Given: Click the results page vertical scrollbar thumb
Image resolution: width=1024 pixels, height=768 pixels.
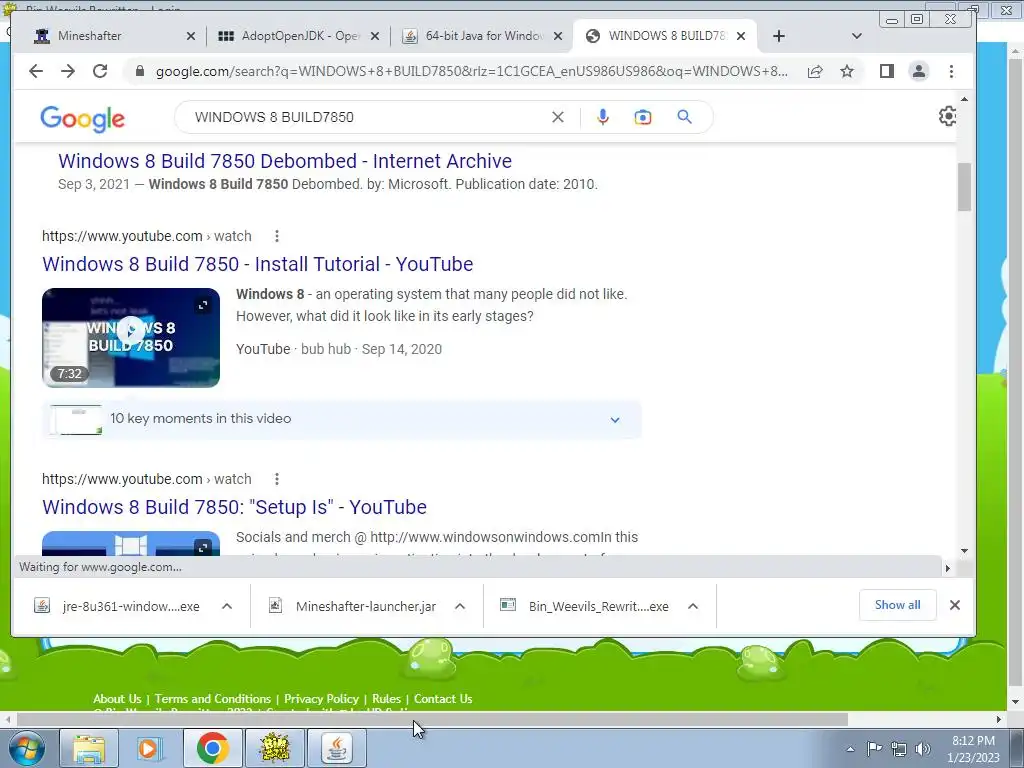Looking at the screenshot, I should click(965, 187).
